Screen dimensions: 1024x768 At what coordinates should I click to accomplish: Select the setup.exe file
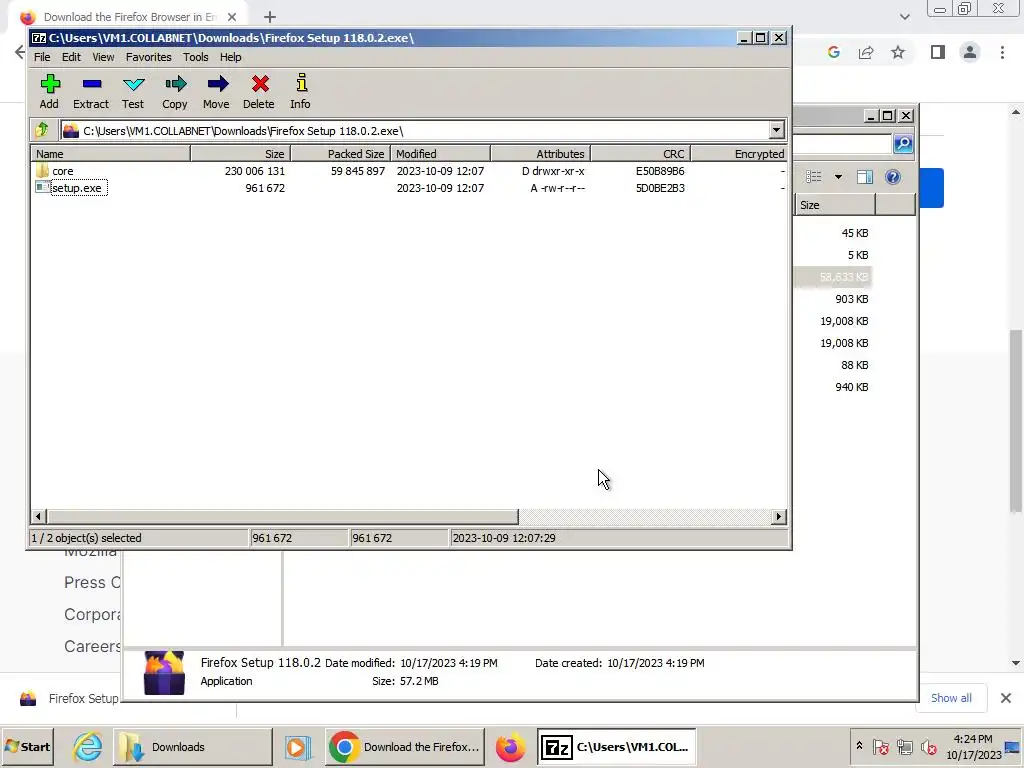coord(76,188)
